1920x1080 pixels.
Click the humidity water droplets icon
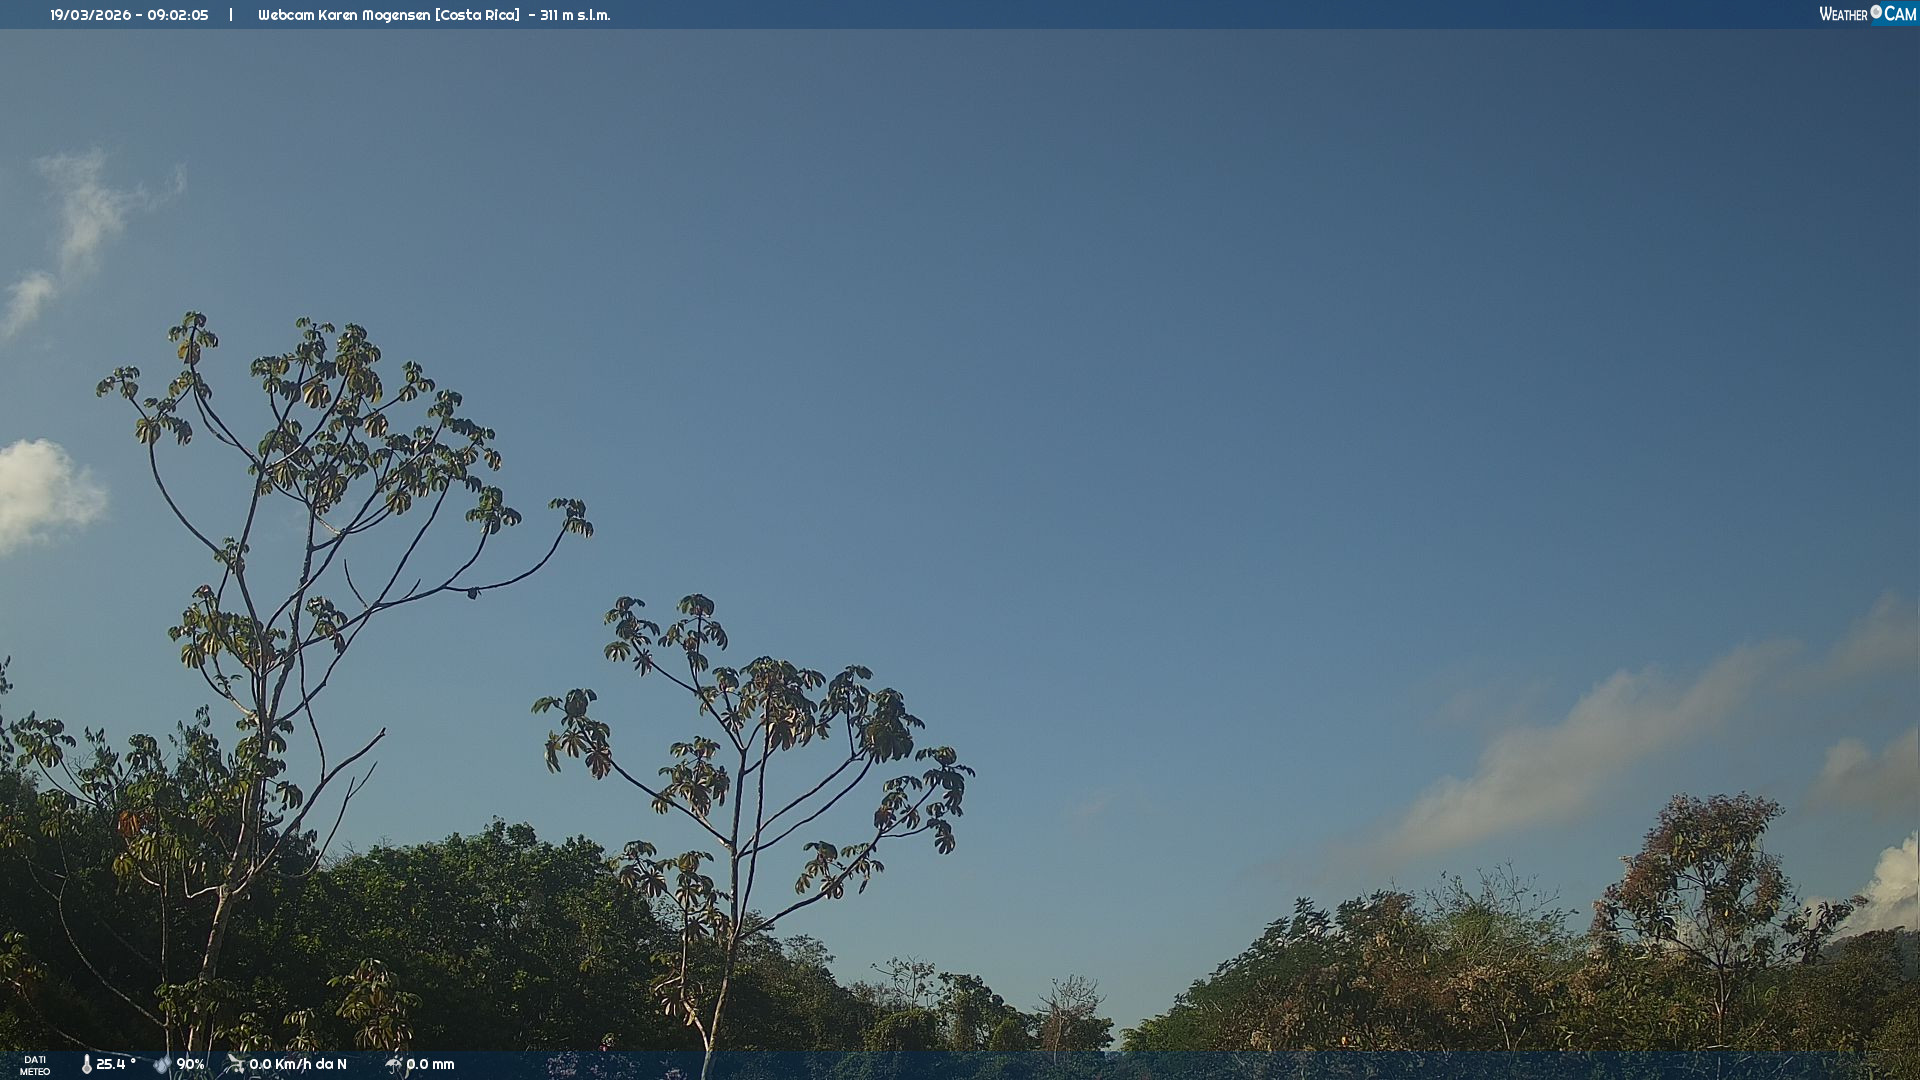(x=162, y=1064)
